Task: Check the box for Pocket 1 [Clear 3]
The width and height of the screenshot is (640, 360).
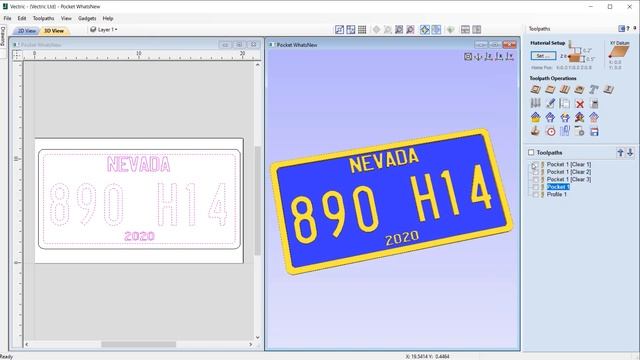Action: [x=536, y=180]
